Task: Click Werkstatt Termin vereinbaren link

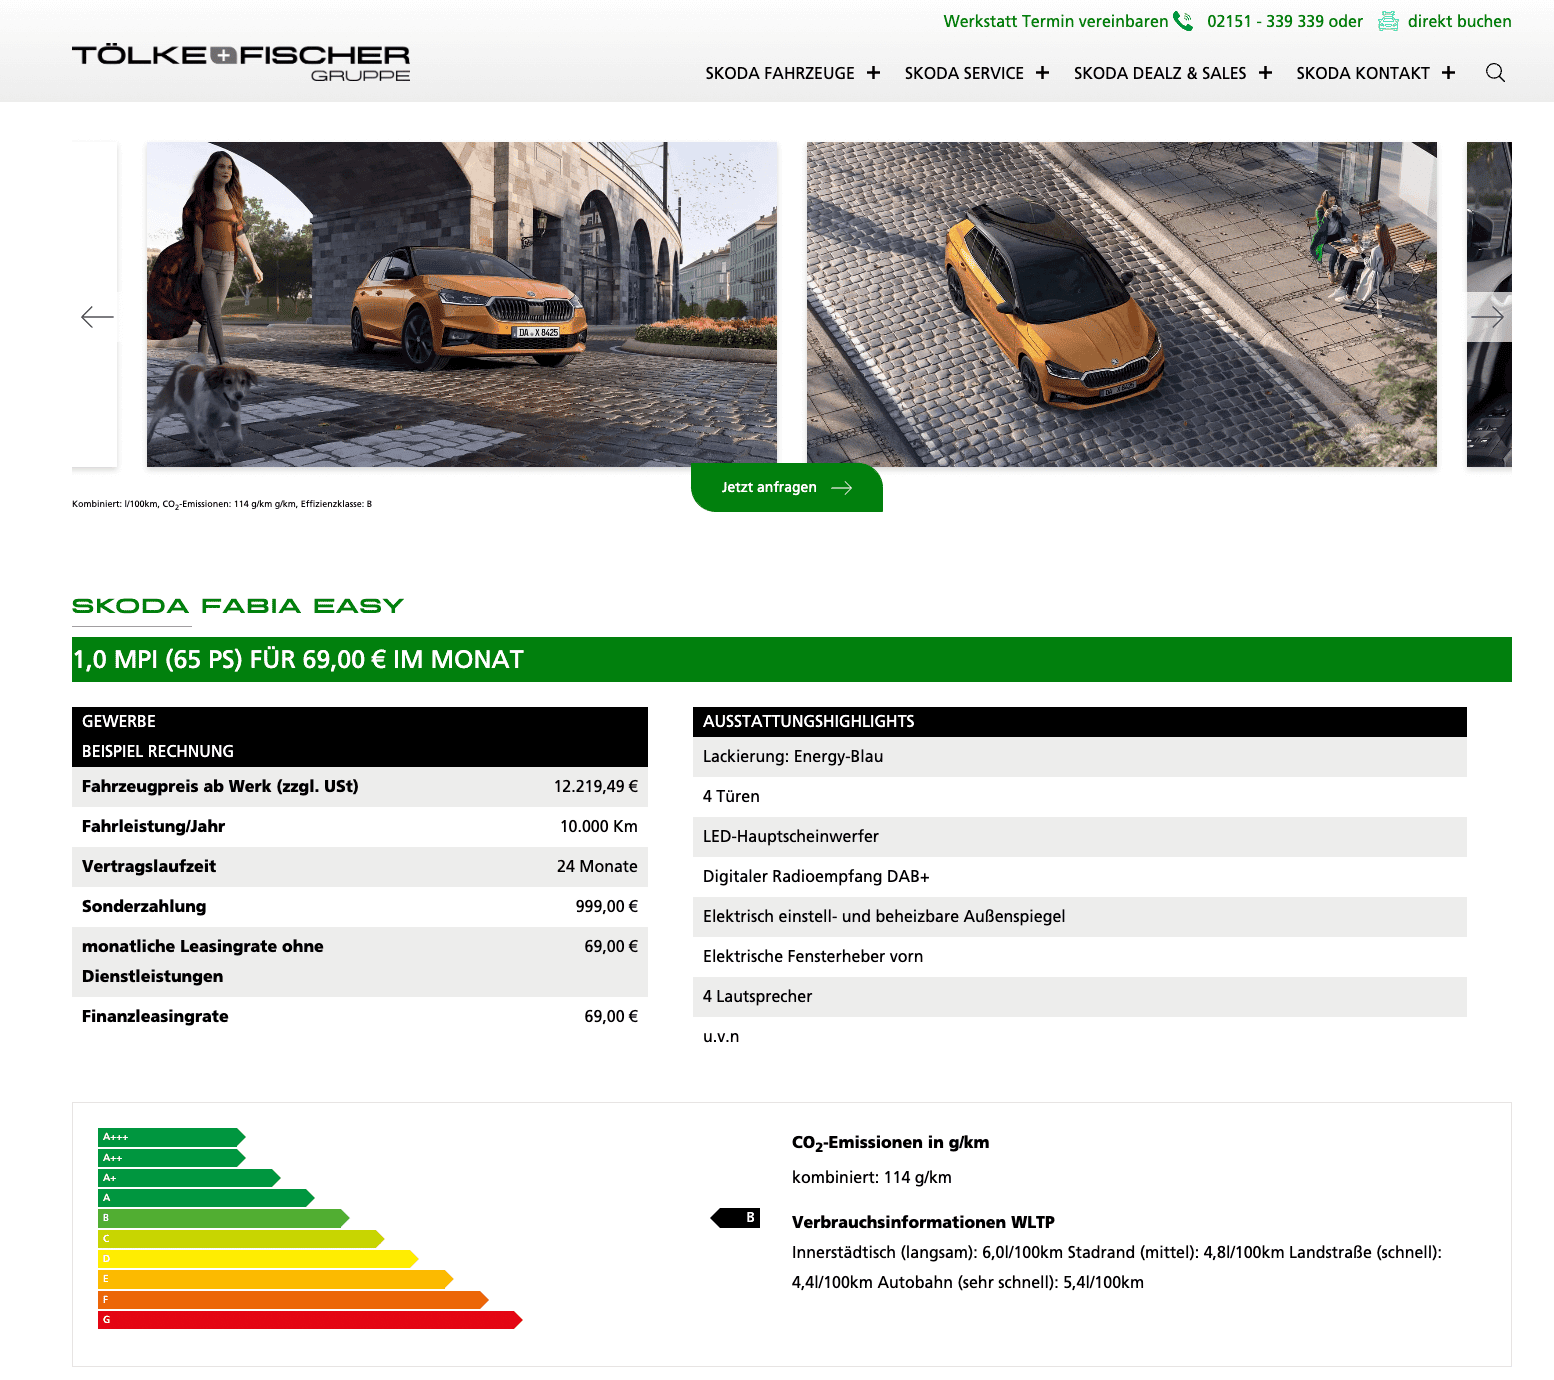Action: 1055,21
